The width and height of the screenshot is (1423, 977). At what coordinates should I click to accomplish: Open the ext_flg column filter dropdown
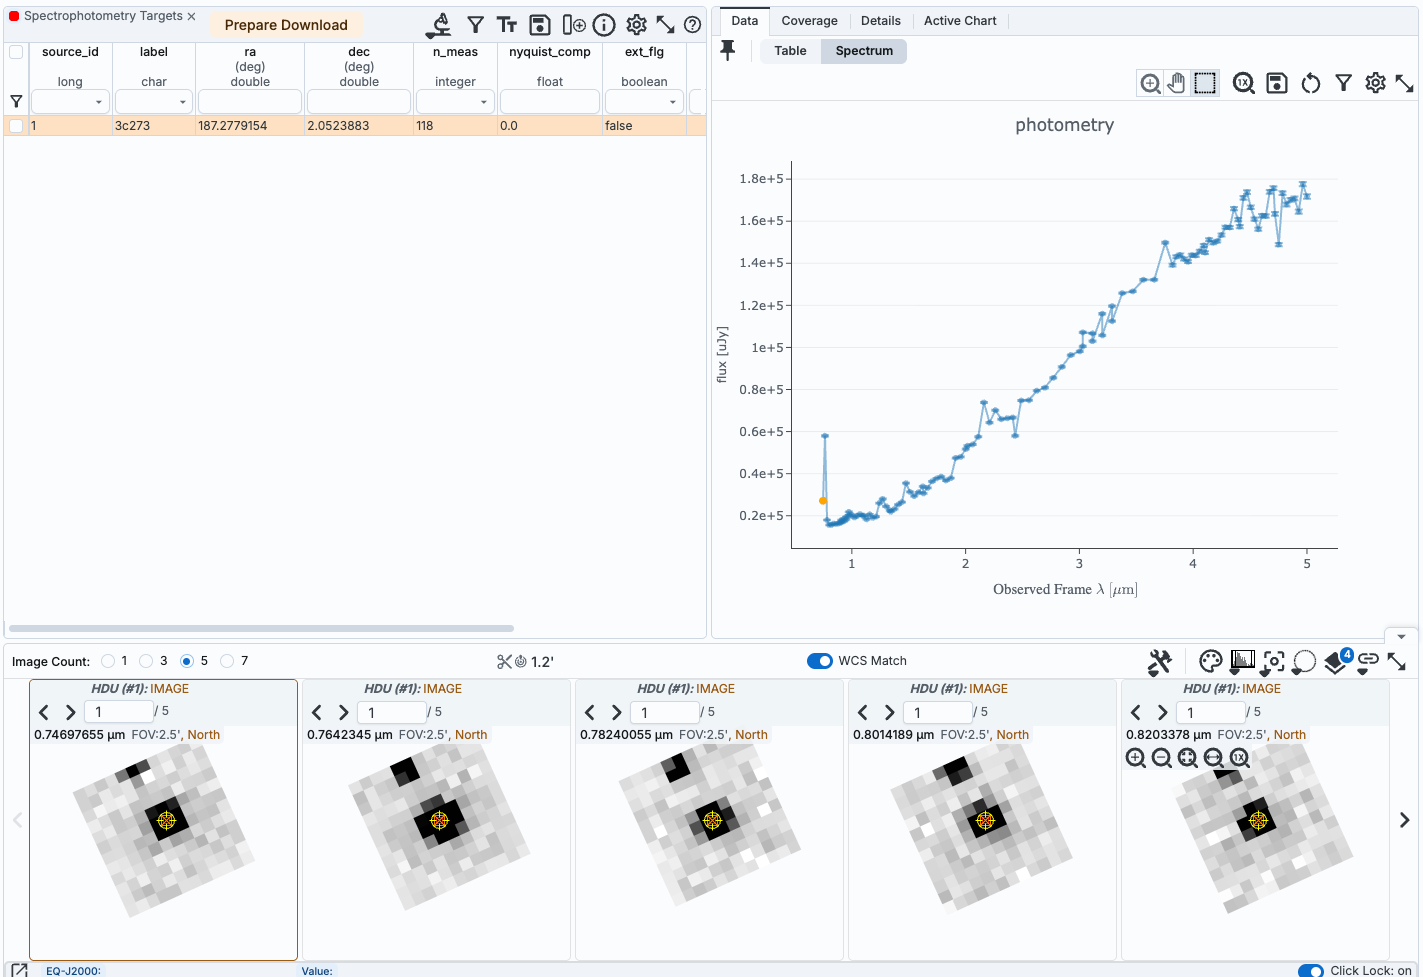click(672, 102)
